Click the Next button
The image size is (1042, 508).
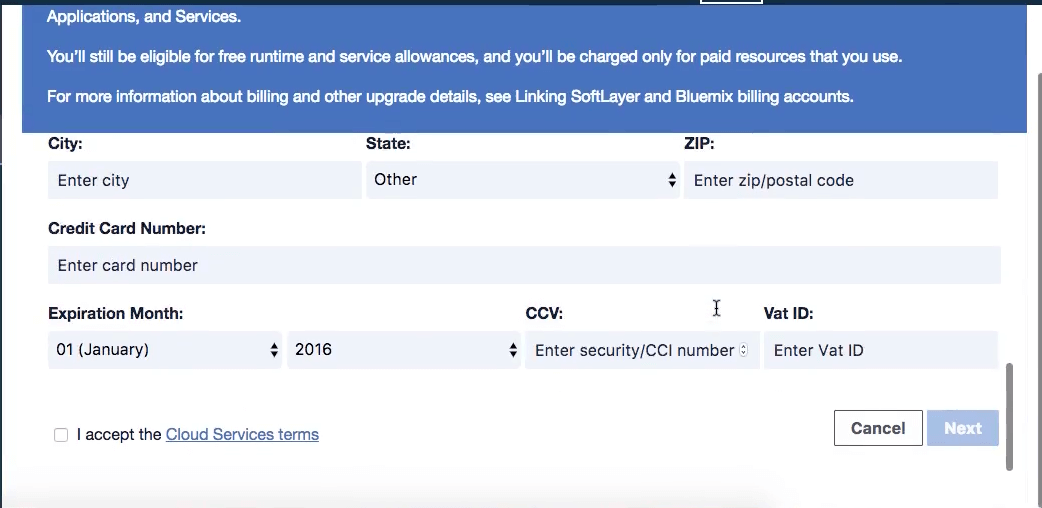coord(962,428)
